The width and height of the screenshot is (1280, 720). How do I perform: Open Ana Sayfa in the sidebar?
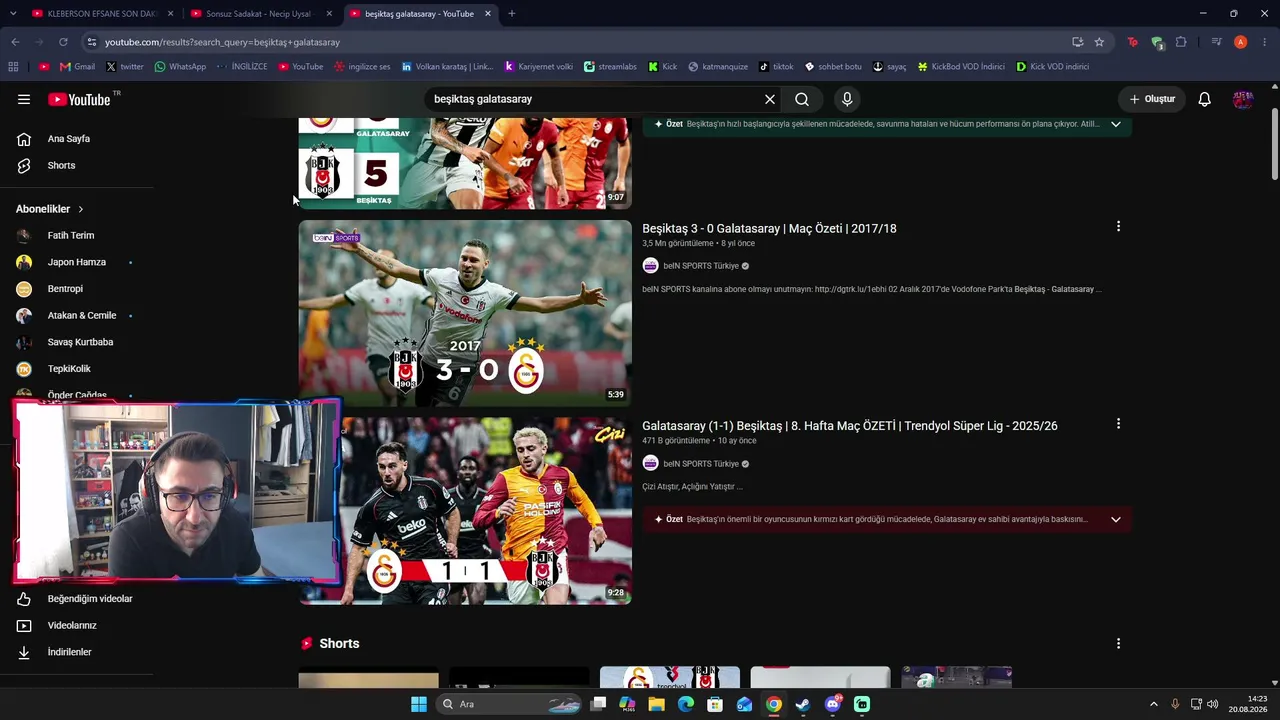coord(68,139)
